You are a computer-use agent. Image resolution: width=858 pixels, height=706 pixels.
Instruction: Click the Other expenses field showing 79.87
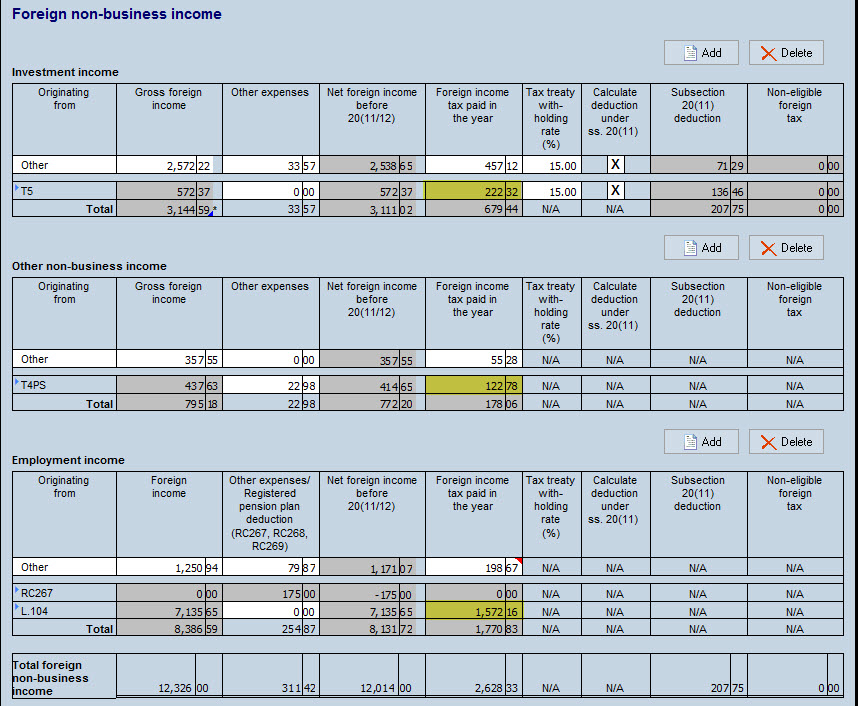coord(270,568)
